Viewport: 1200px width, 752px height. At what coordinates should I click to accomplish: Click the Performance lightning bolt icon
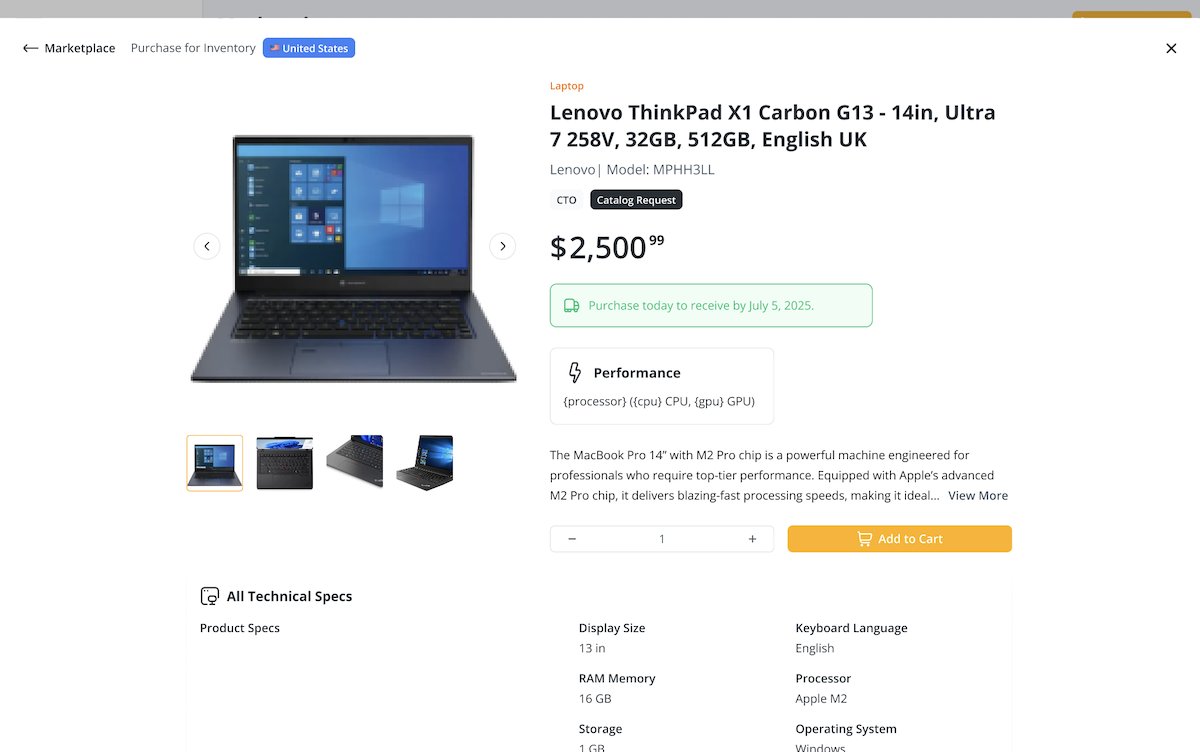pyautogui.click(x=575, y=373)
